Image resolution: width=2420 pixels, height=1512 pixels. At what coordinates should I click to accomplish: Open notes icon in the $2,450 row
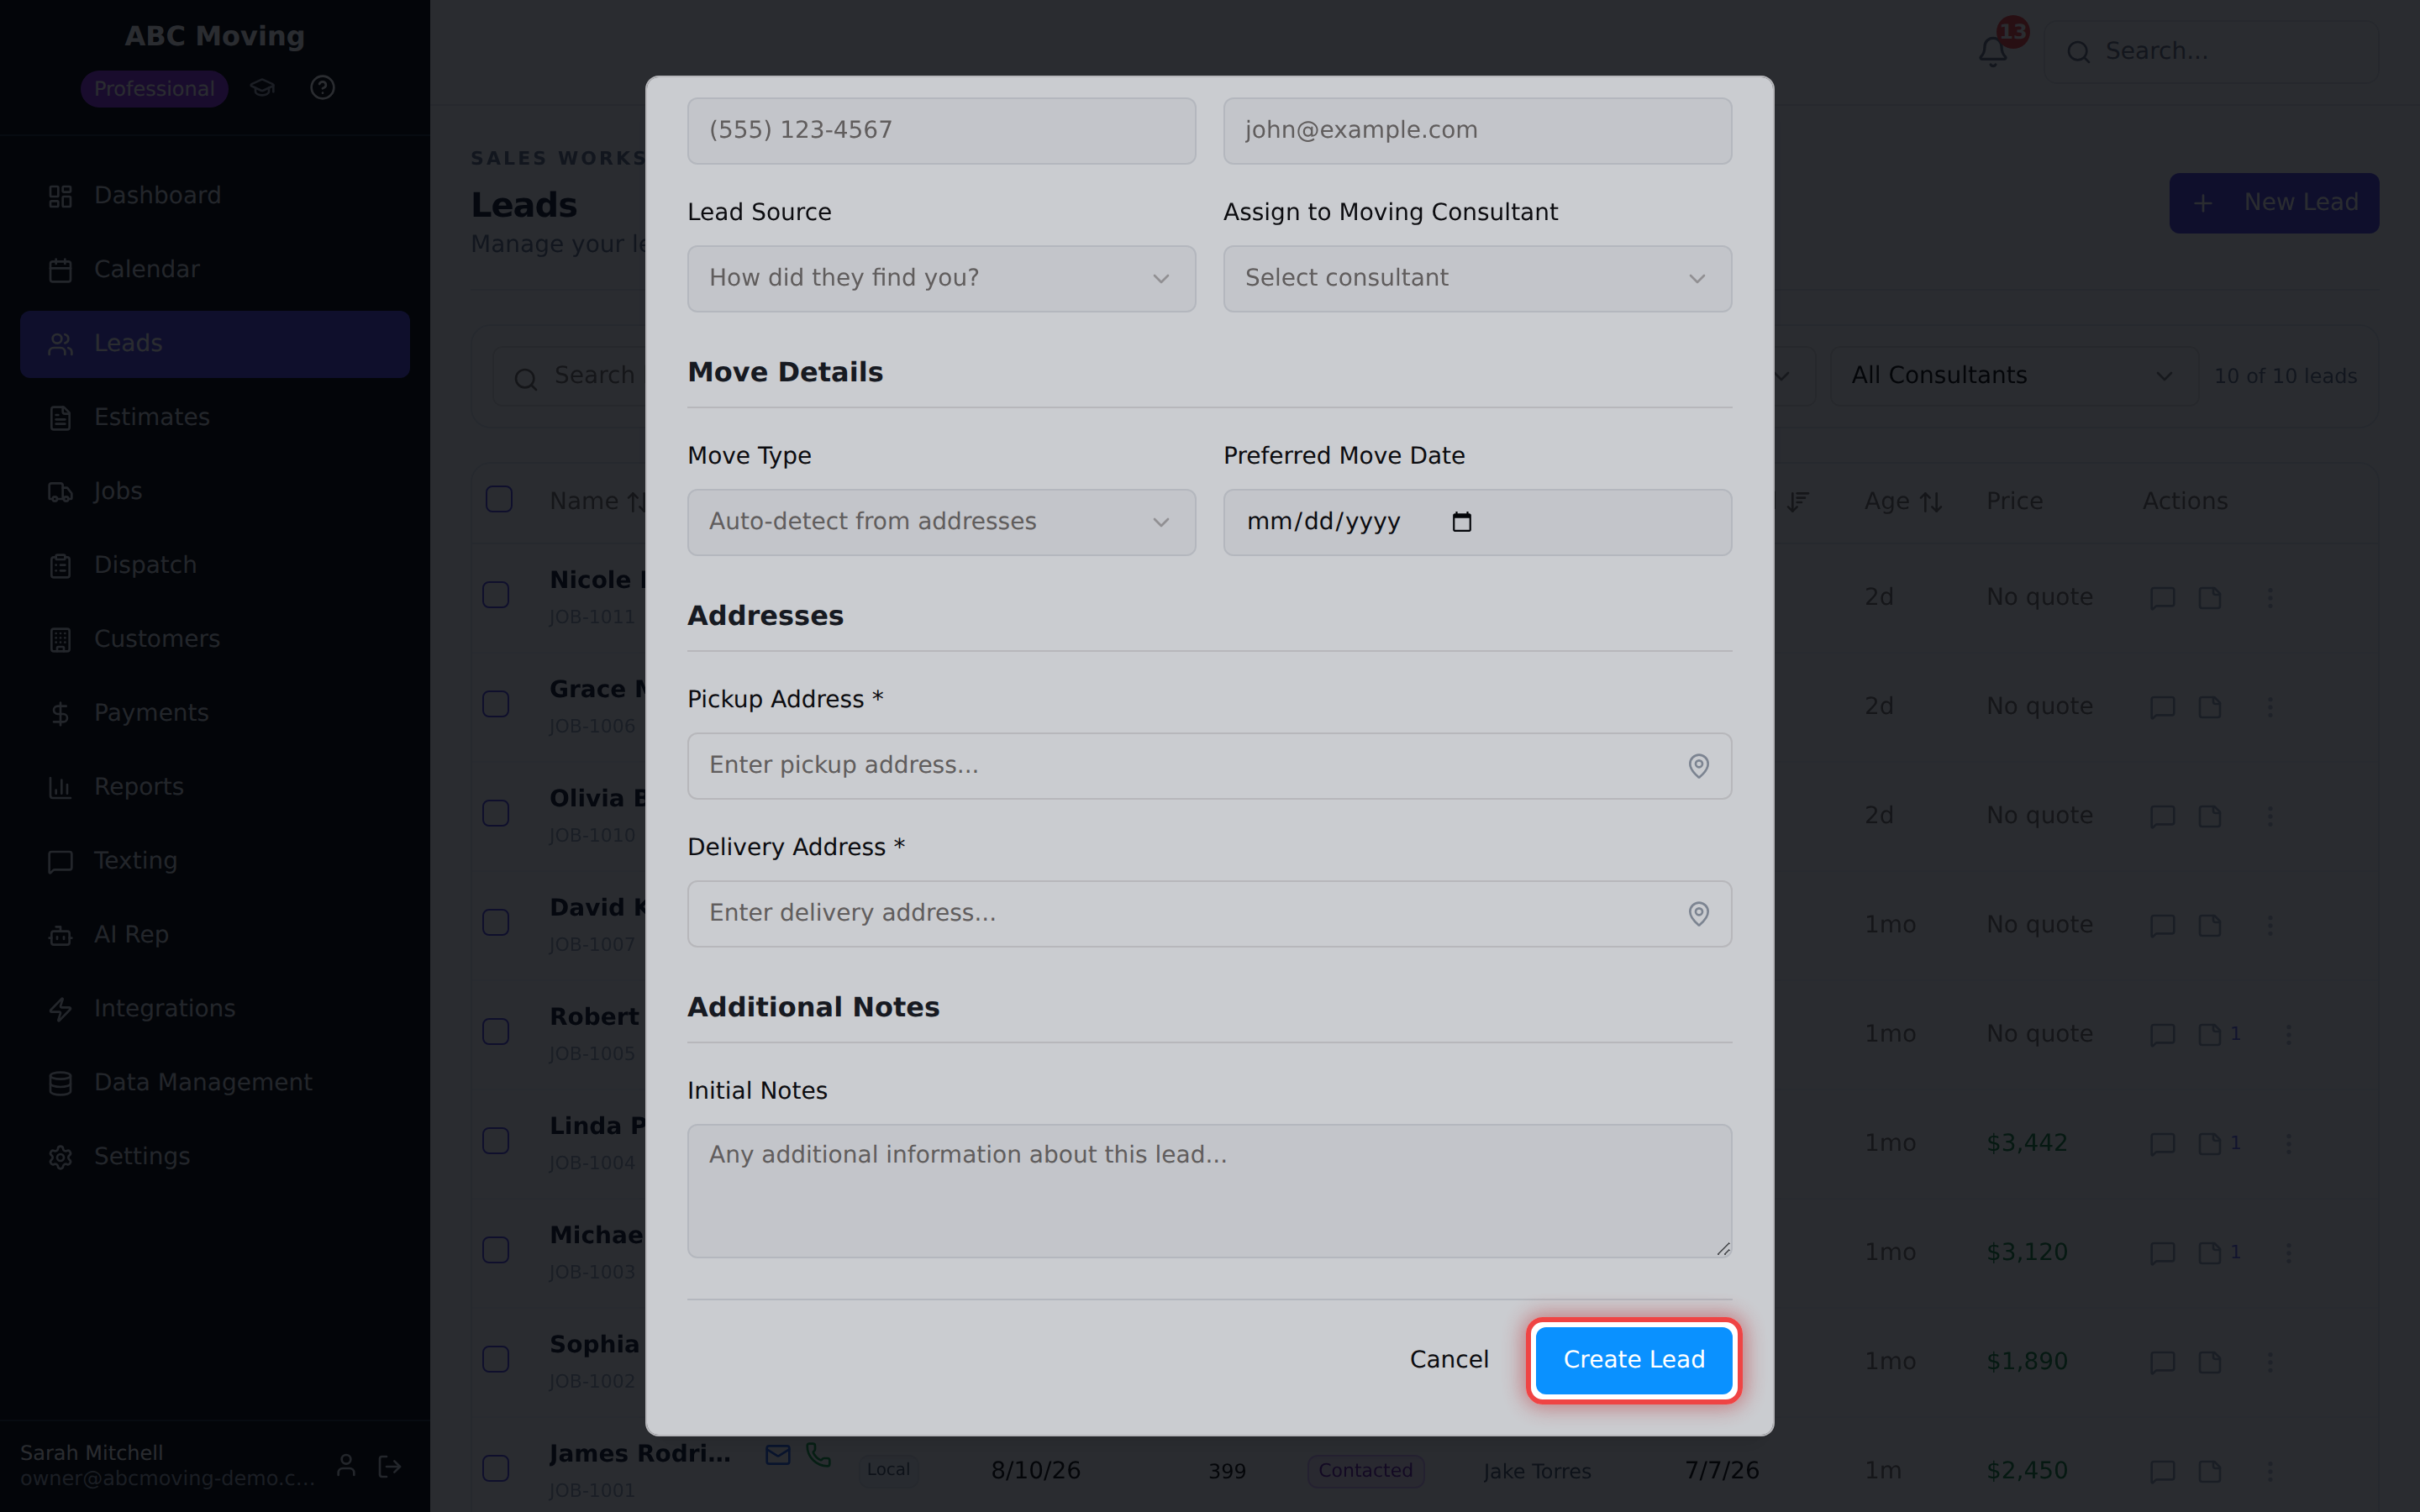[2209, 1471]
